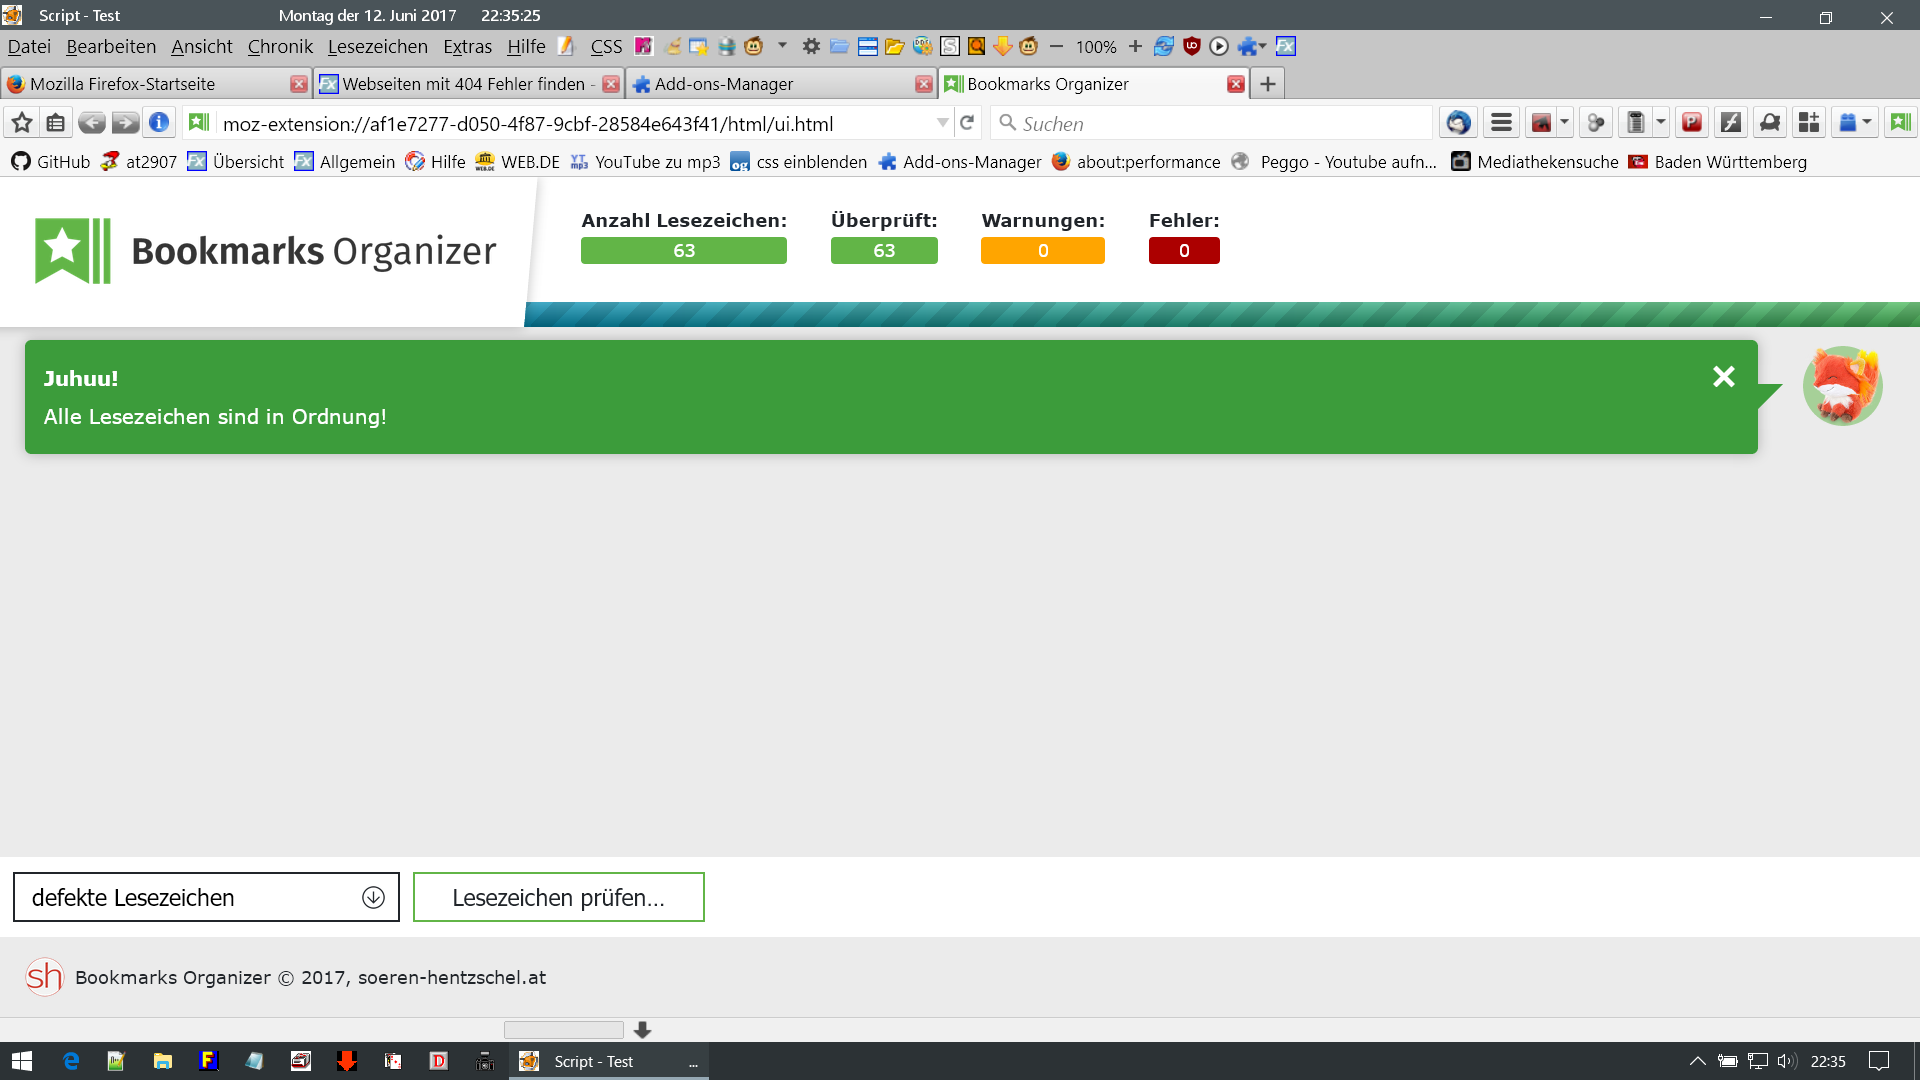Click the red P toolbar icon

pos(1692,123)
